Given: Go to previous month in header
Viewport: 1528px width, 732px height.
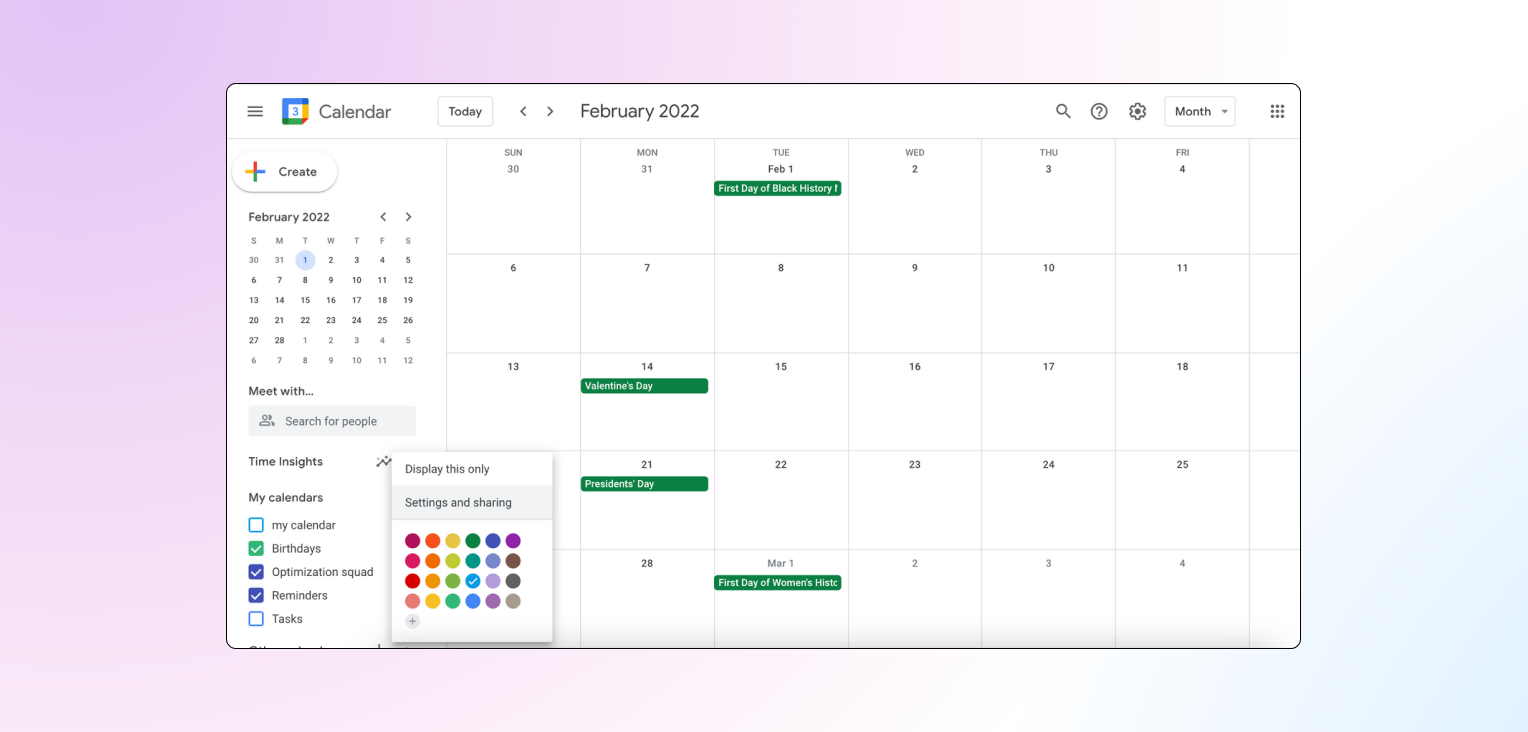Looking at the screenshot, I should click(x=523, y=112).
